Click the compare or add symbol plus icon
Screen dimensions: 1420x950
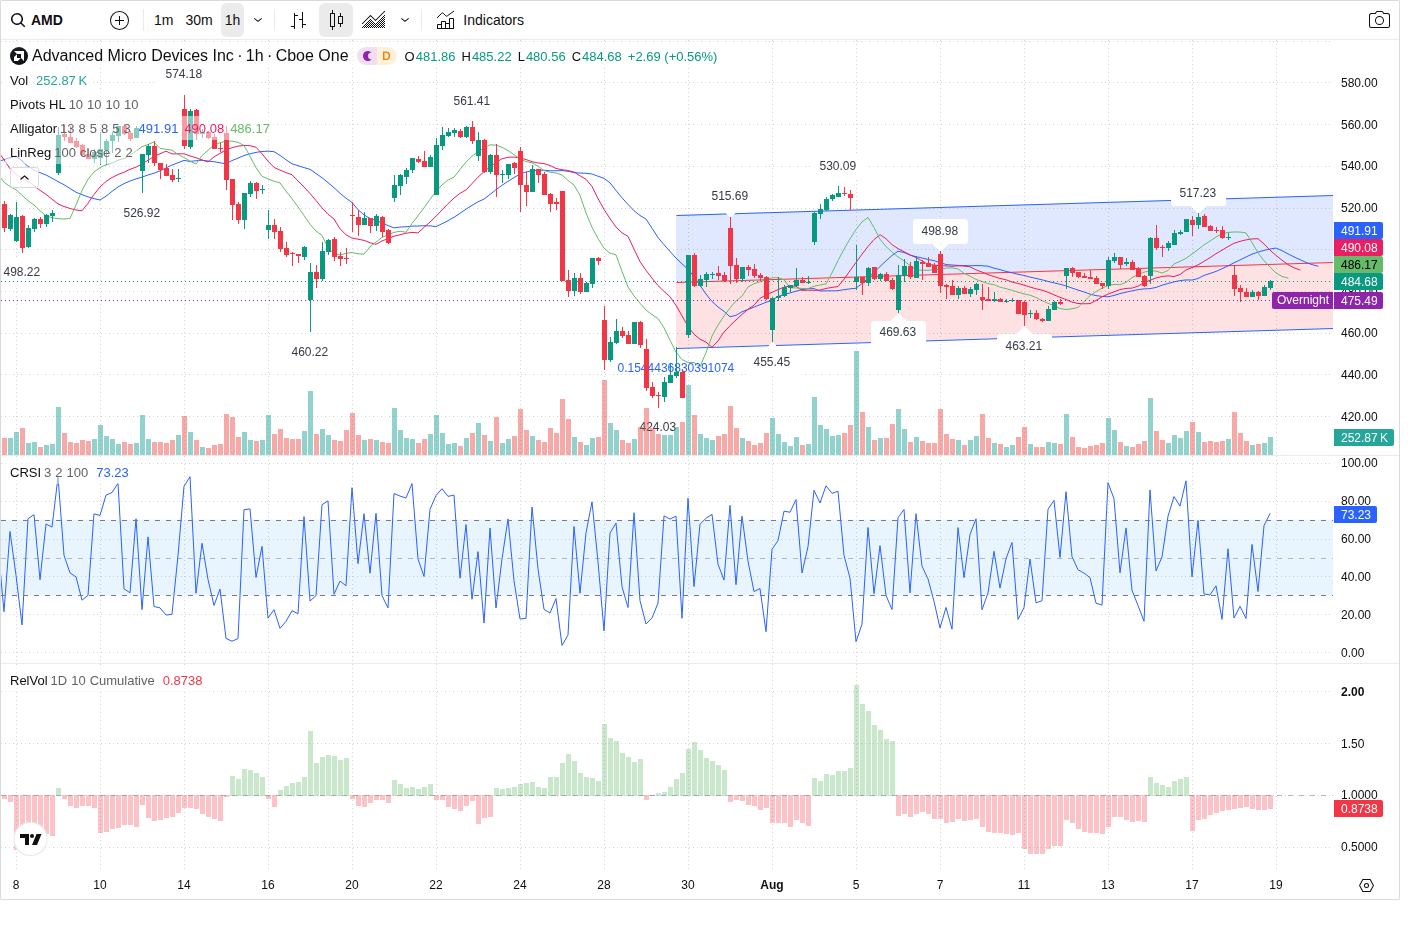pos(119,20)
